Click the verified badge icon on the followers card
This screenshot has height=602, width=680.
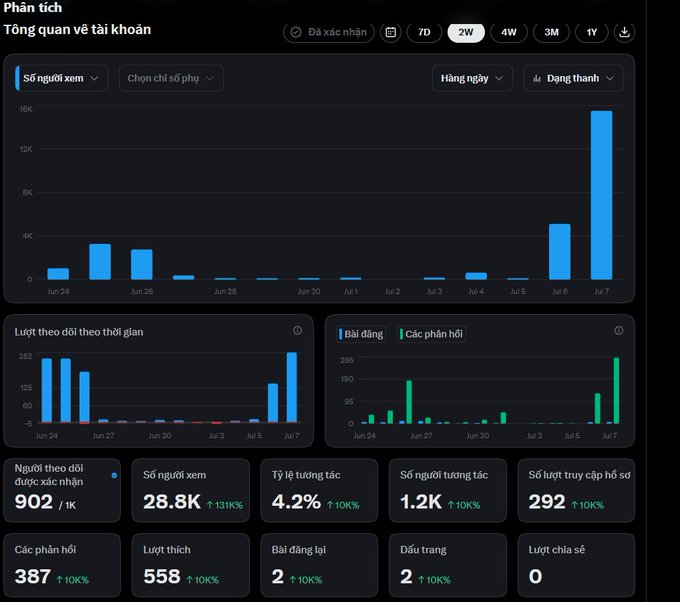(114, 475)
